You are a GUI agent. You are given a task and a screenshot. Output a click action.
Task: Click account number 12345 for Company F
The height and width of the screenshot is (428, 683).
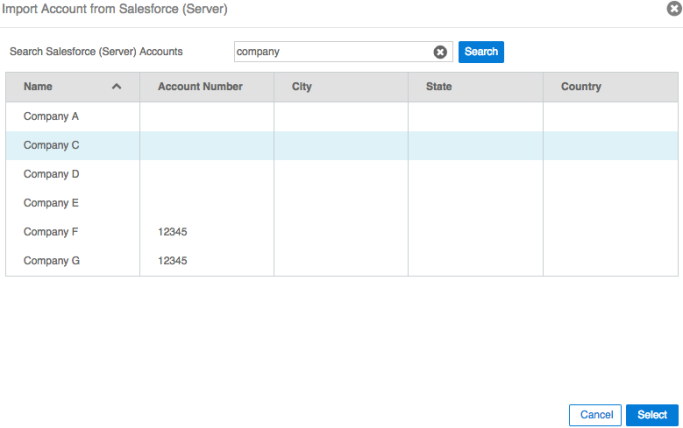172,232
